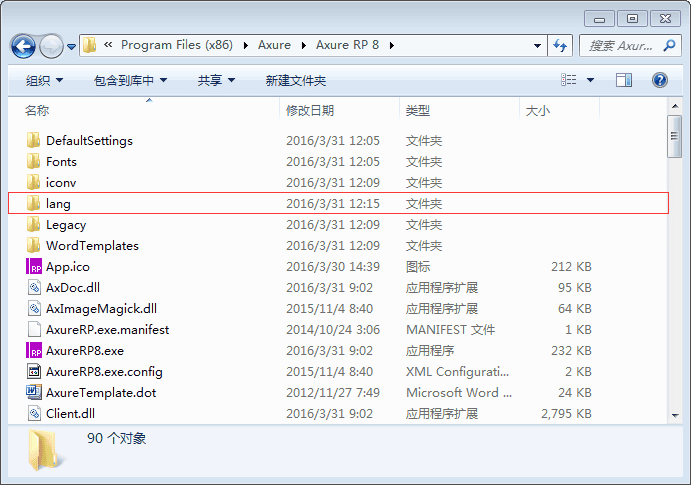The image size is (691, 485).
Task: Select the file name AxureRP8.exe
Action: click(85, 351)
